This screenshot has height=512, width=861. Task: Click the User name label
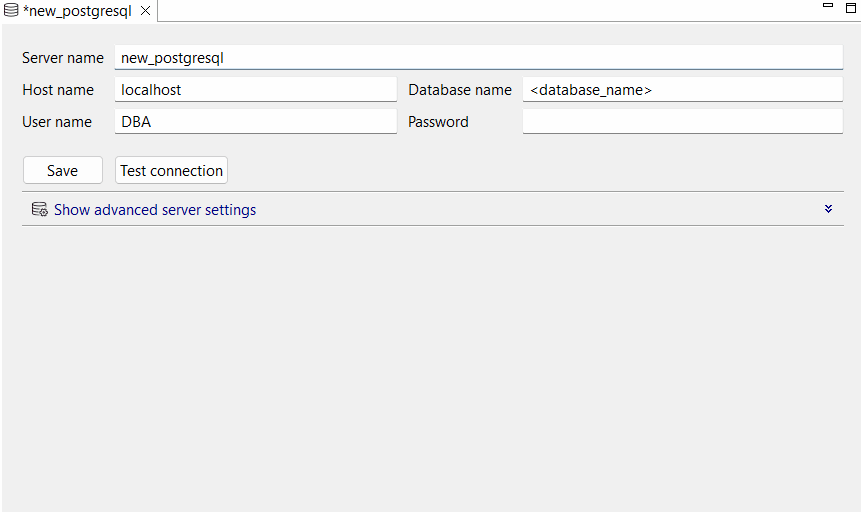[x=57, y=122]
